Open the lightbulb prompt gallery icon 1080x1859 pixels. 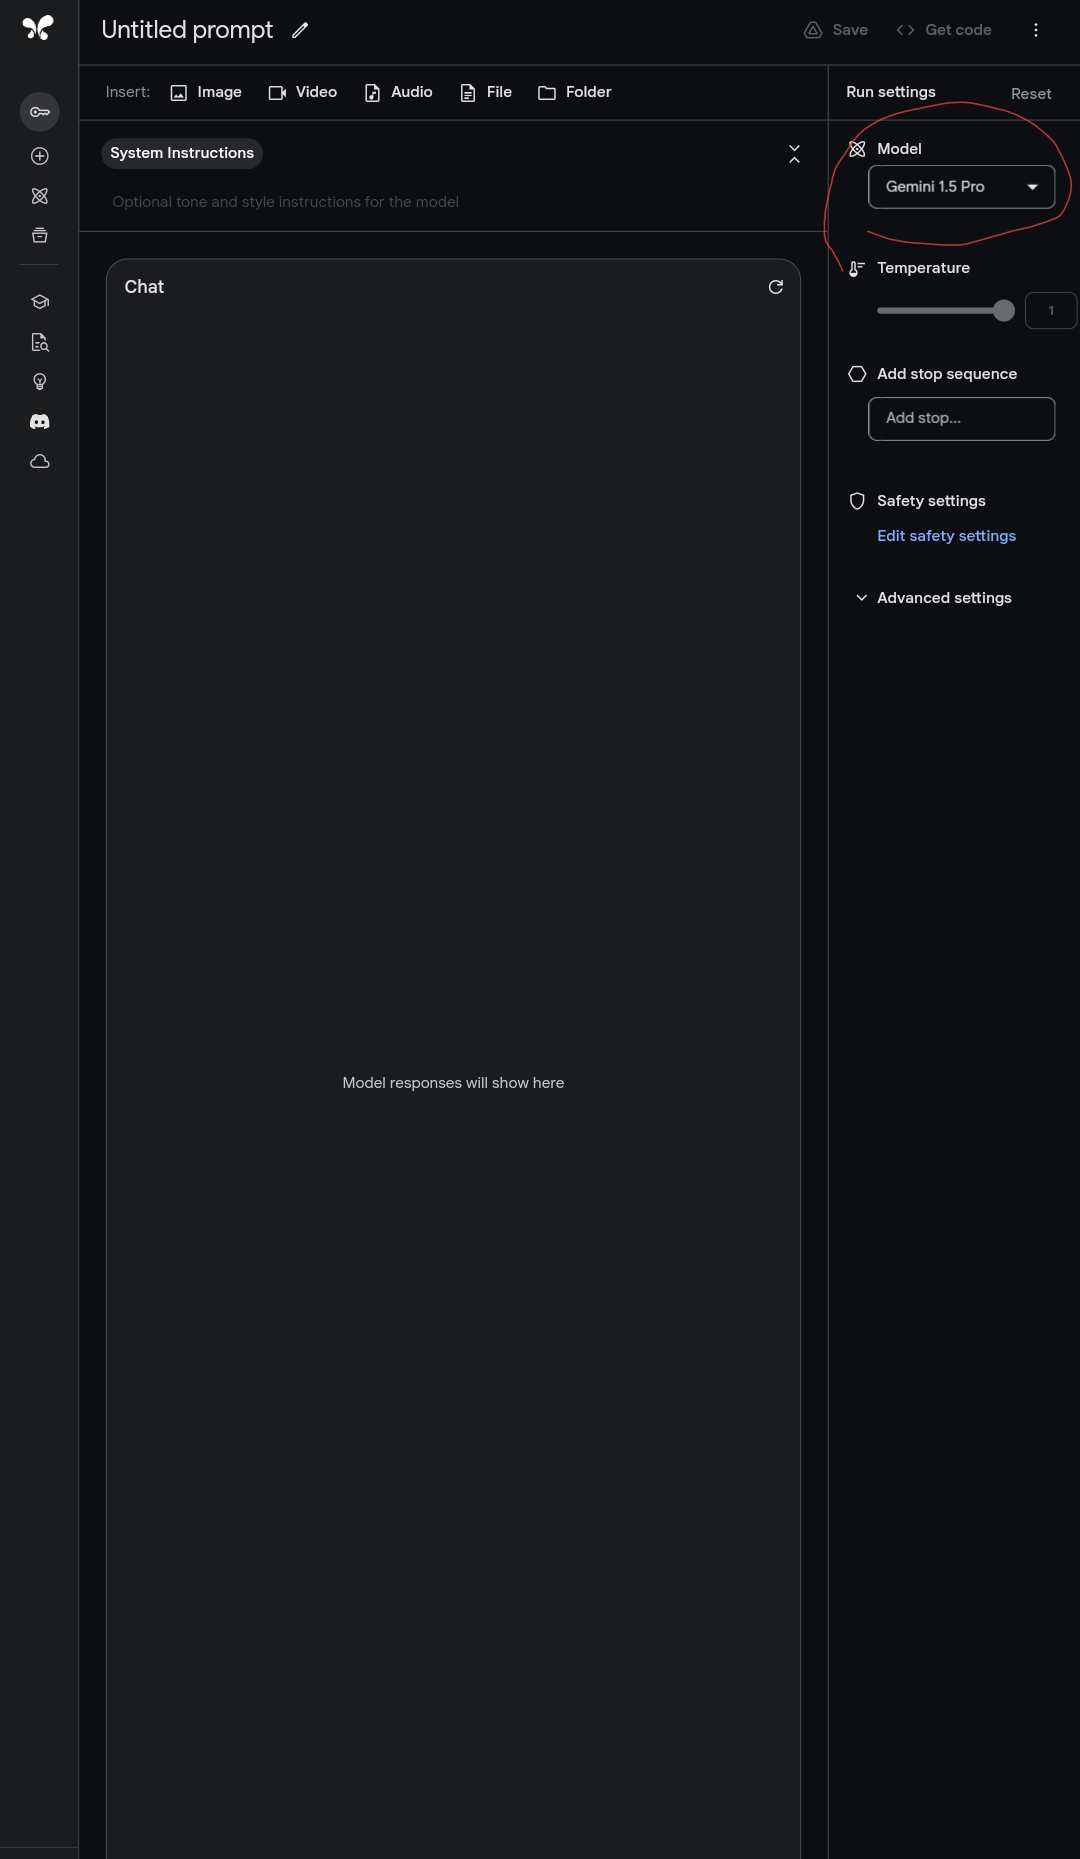(x=40, y=382)
